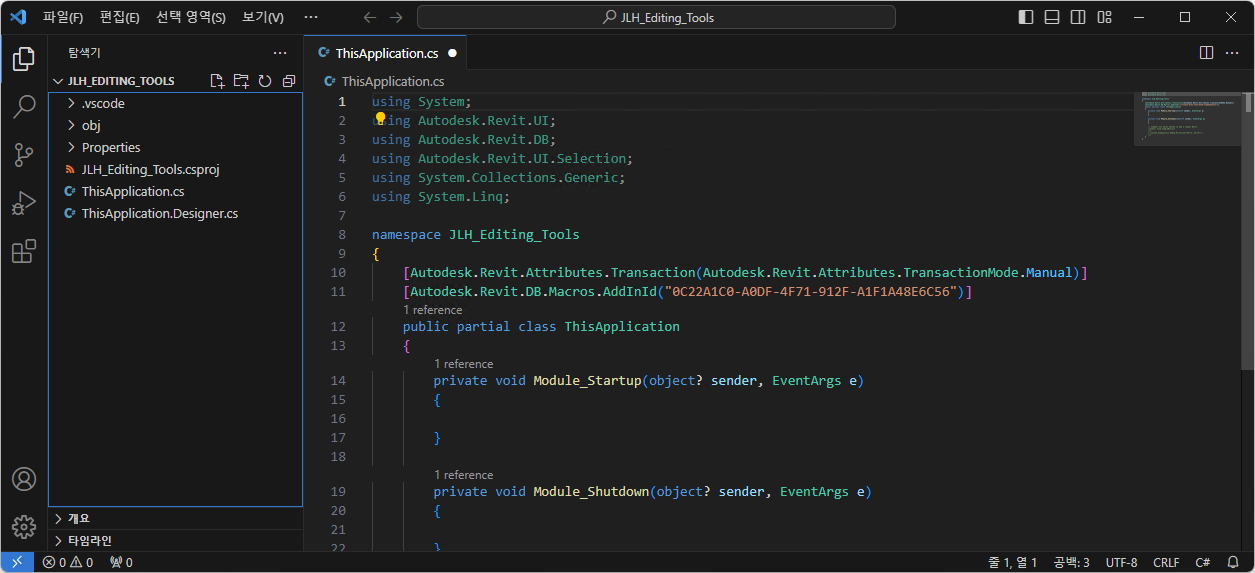Click cursor position 줄 1, 열 1
This screenshot has height=573, width=1255.
point(1013,562)
